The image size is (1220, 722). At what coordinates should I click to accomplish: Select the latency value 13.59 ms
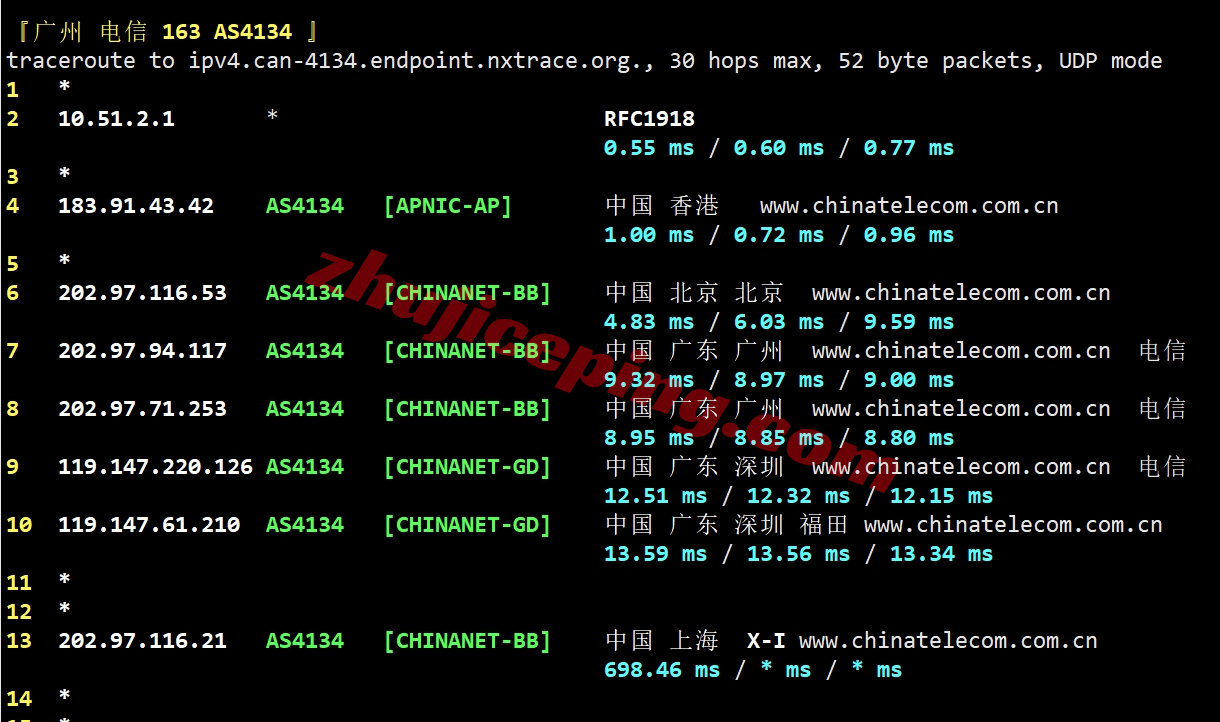click(x=656, y=554)
